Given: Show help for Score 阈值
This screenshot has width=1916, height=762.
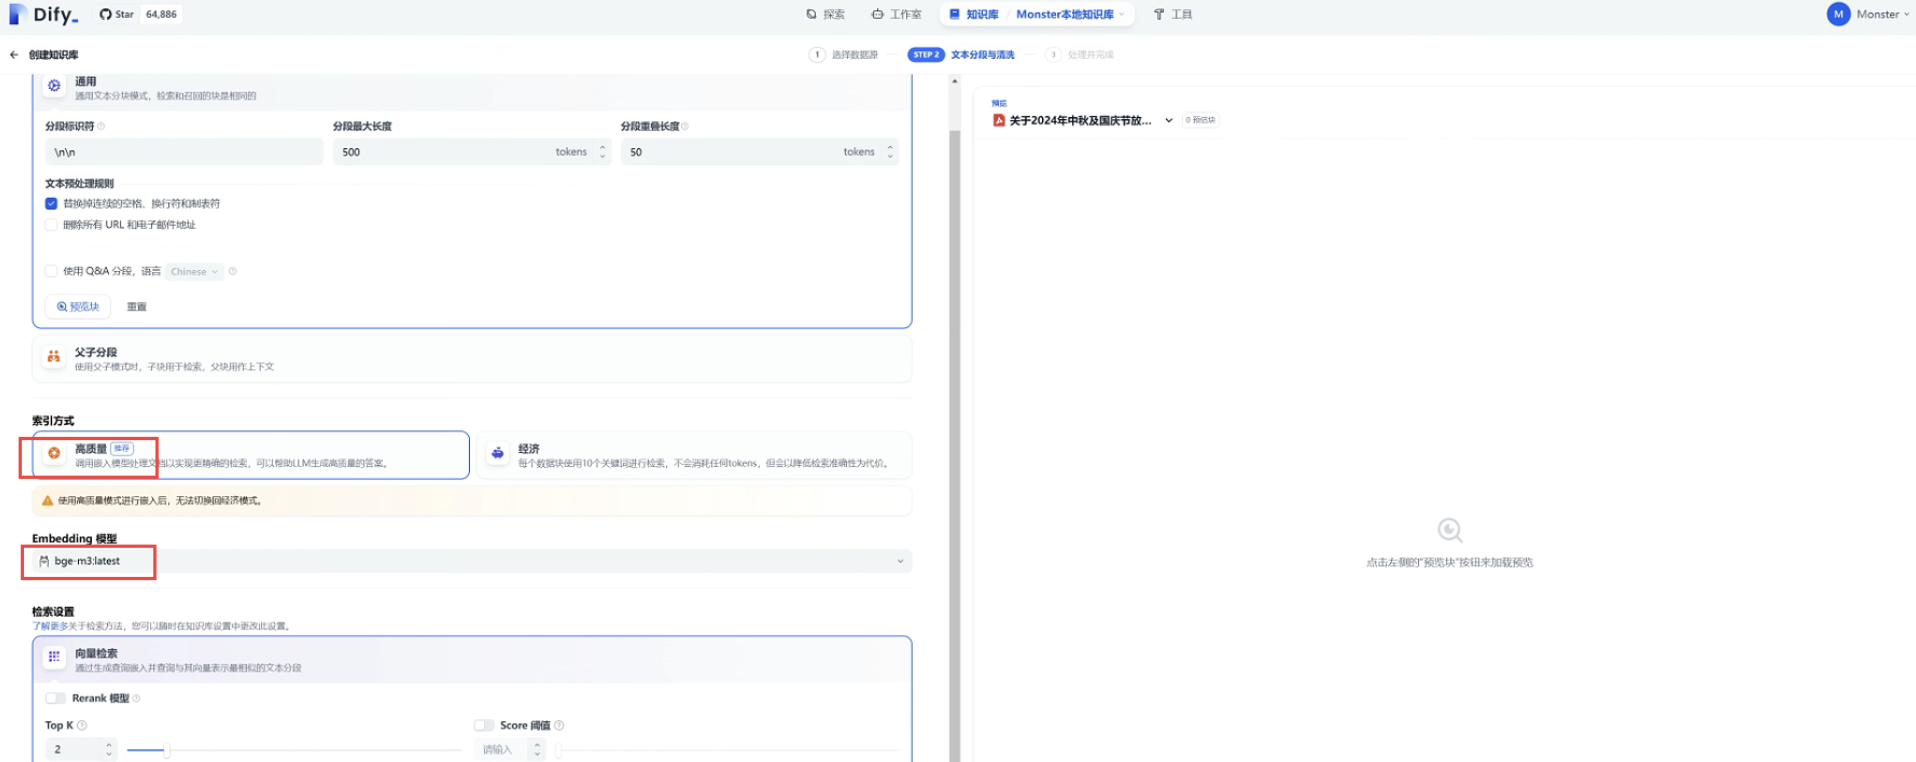Looking at the screenshot, I should pos(559,725).
